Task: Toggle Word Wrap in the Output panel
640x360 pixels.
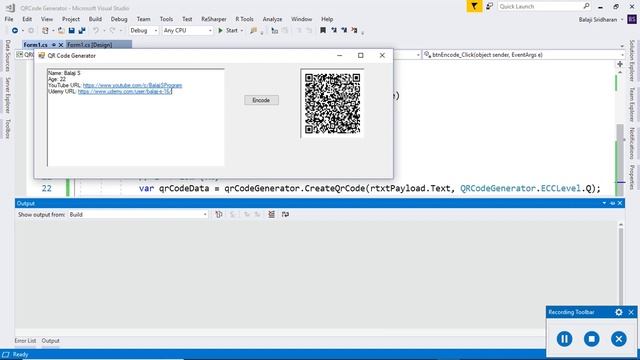Action: point(285,214)
